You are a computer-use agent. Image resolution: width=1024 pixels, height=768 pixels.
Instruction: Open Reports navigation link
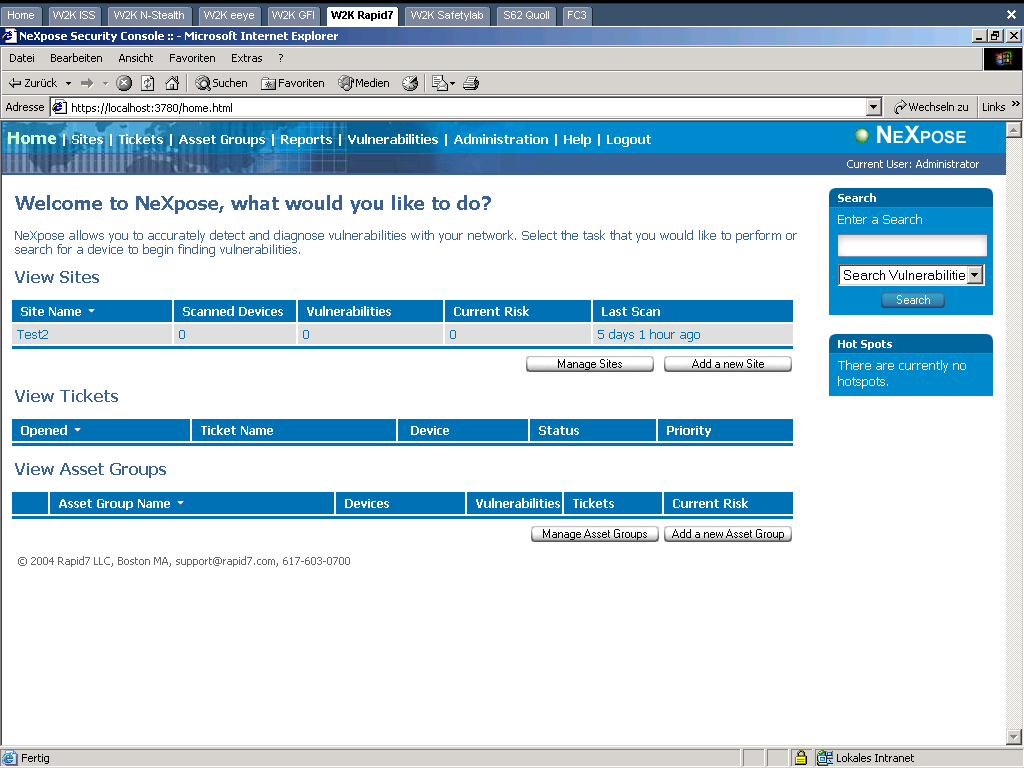click(306, 139)
